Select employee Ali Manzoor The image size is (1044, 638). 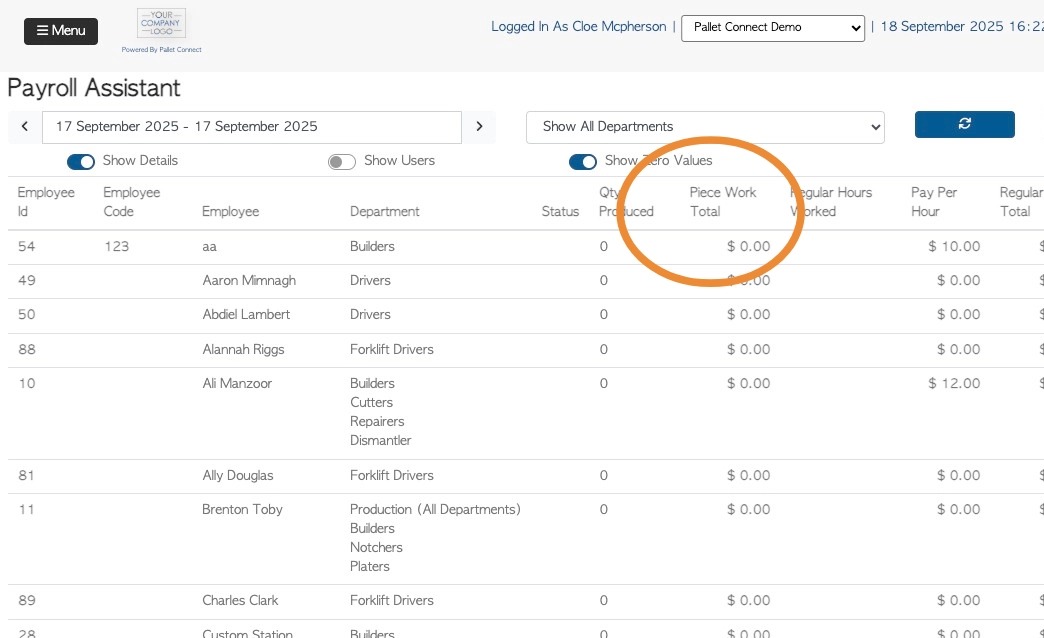click(237, 384)
